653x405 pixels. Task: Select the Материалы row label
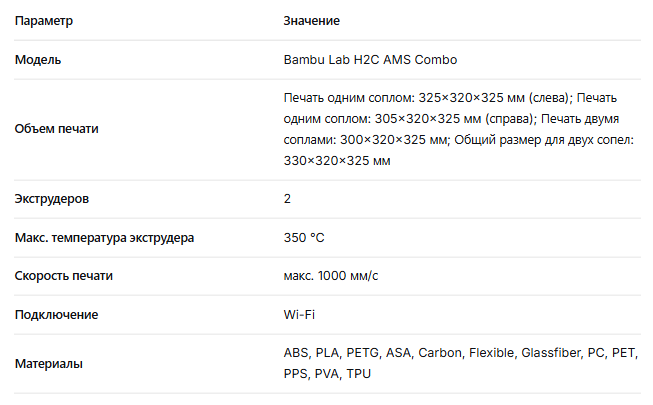click(x=49, y=364)
